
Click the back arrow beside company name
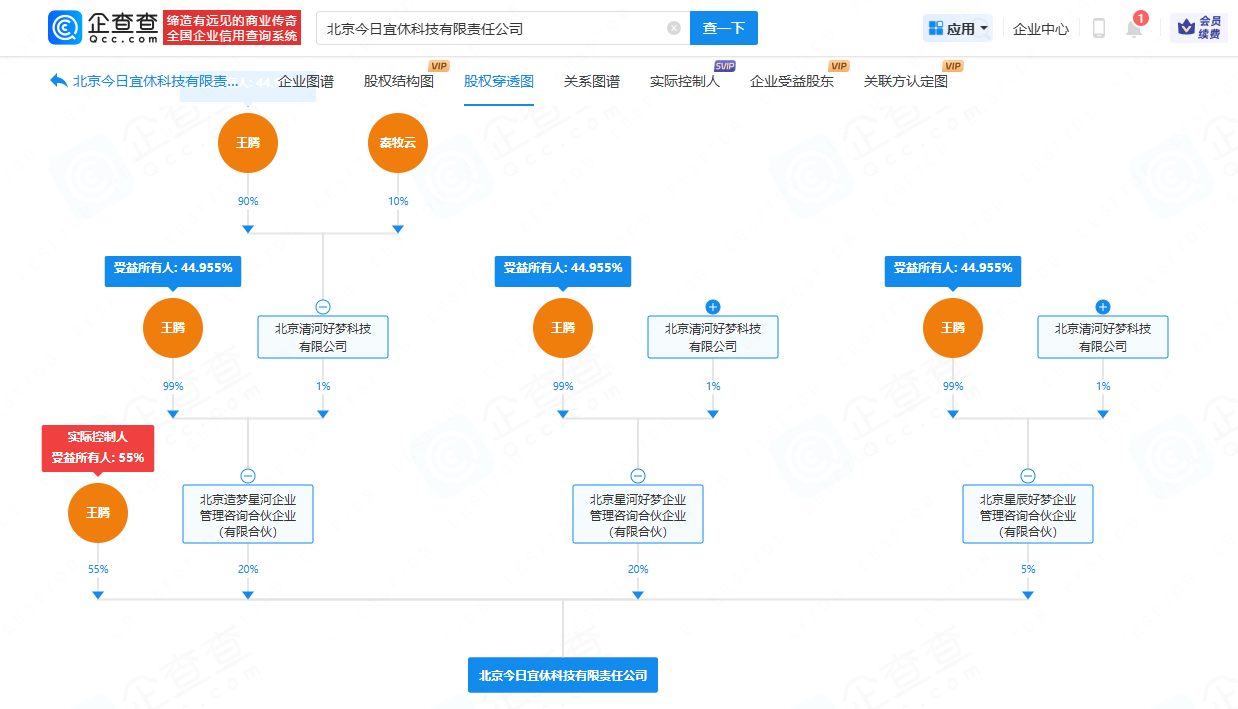(x=58, y=81)
